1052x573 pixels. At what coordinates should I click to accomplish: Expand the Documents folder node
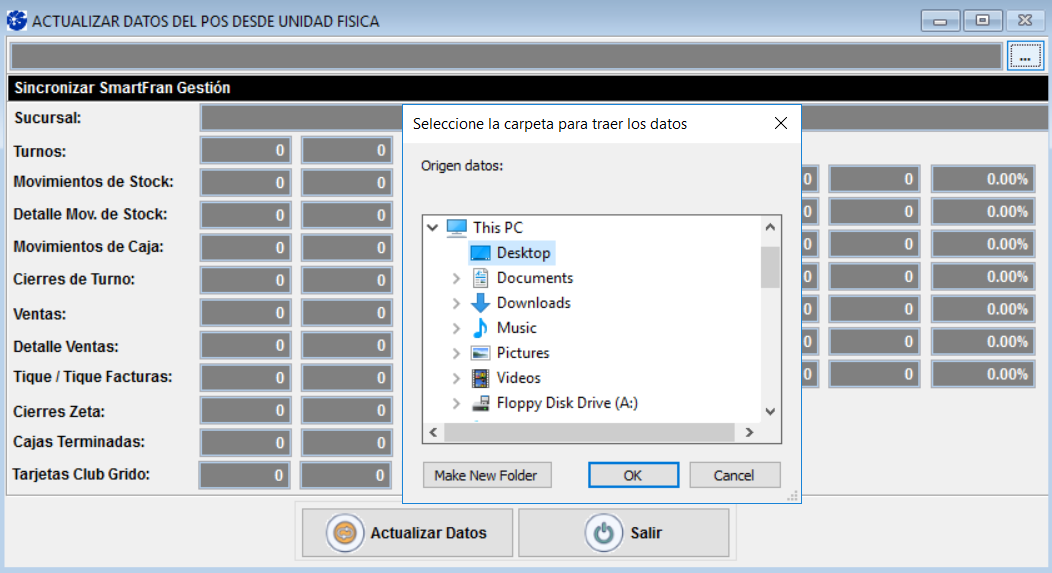point(456,278)
